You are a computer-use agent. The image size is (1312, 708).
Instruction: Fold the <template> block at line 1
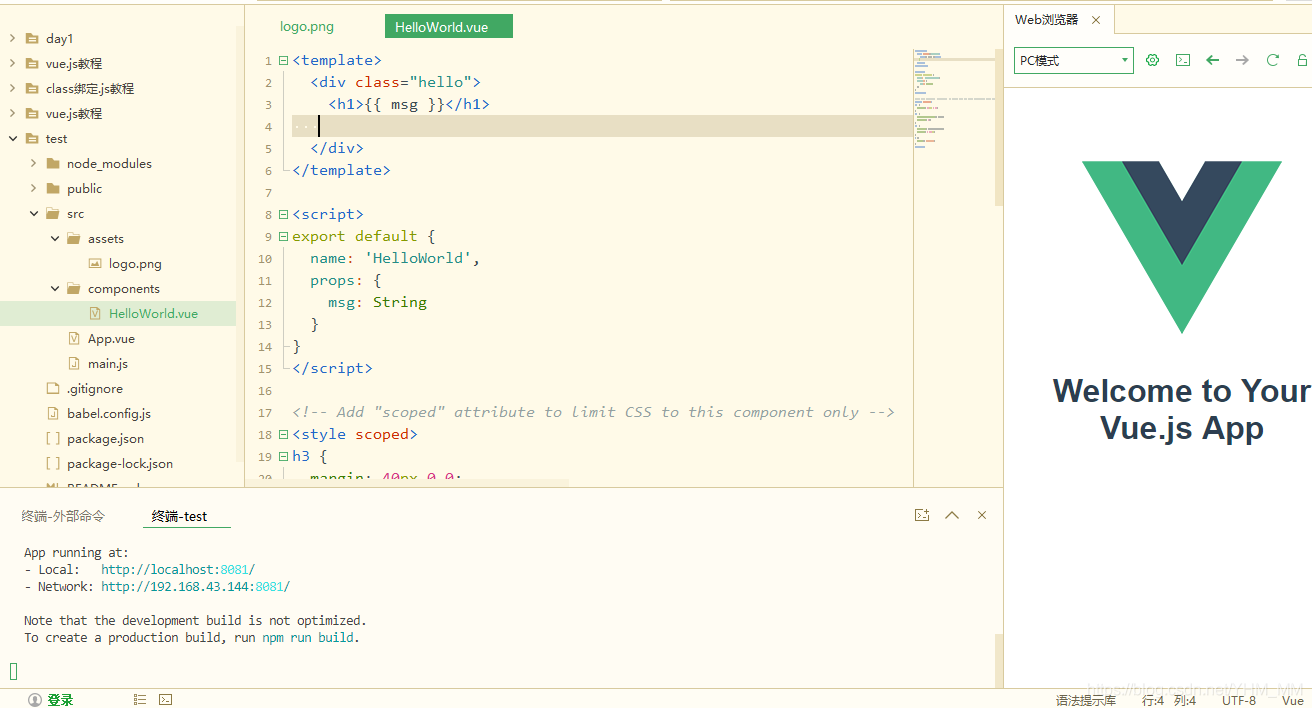tap(283, 61)
